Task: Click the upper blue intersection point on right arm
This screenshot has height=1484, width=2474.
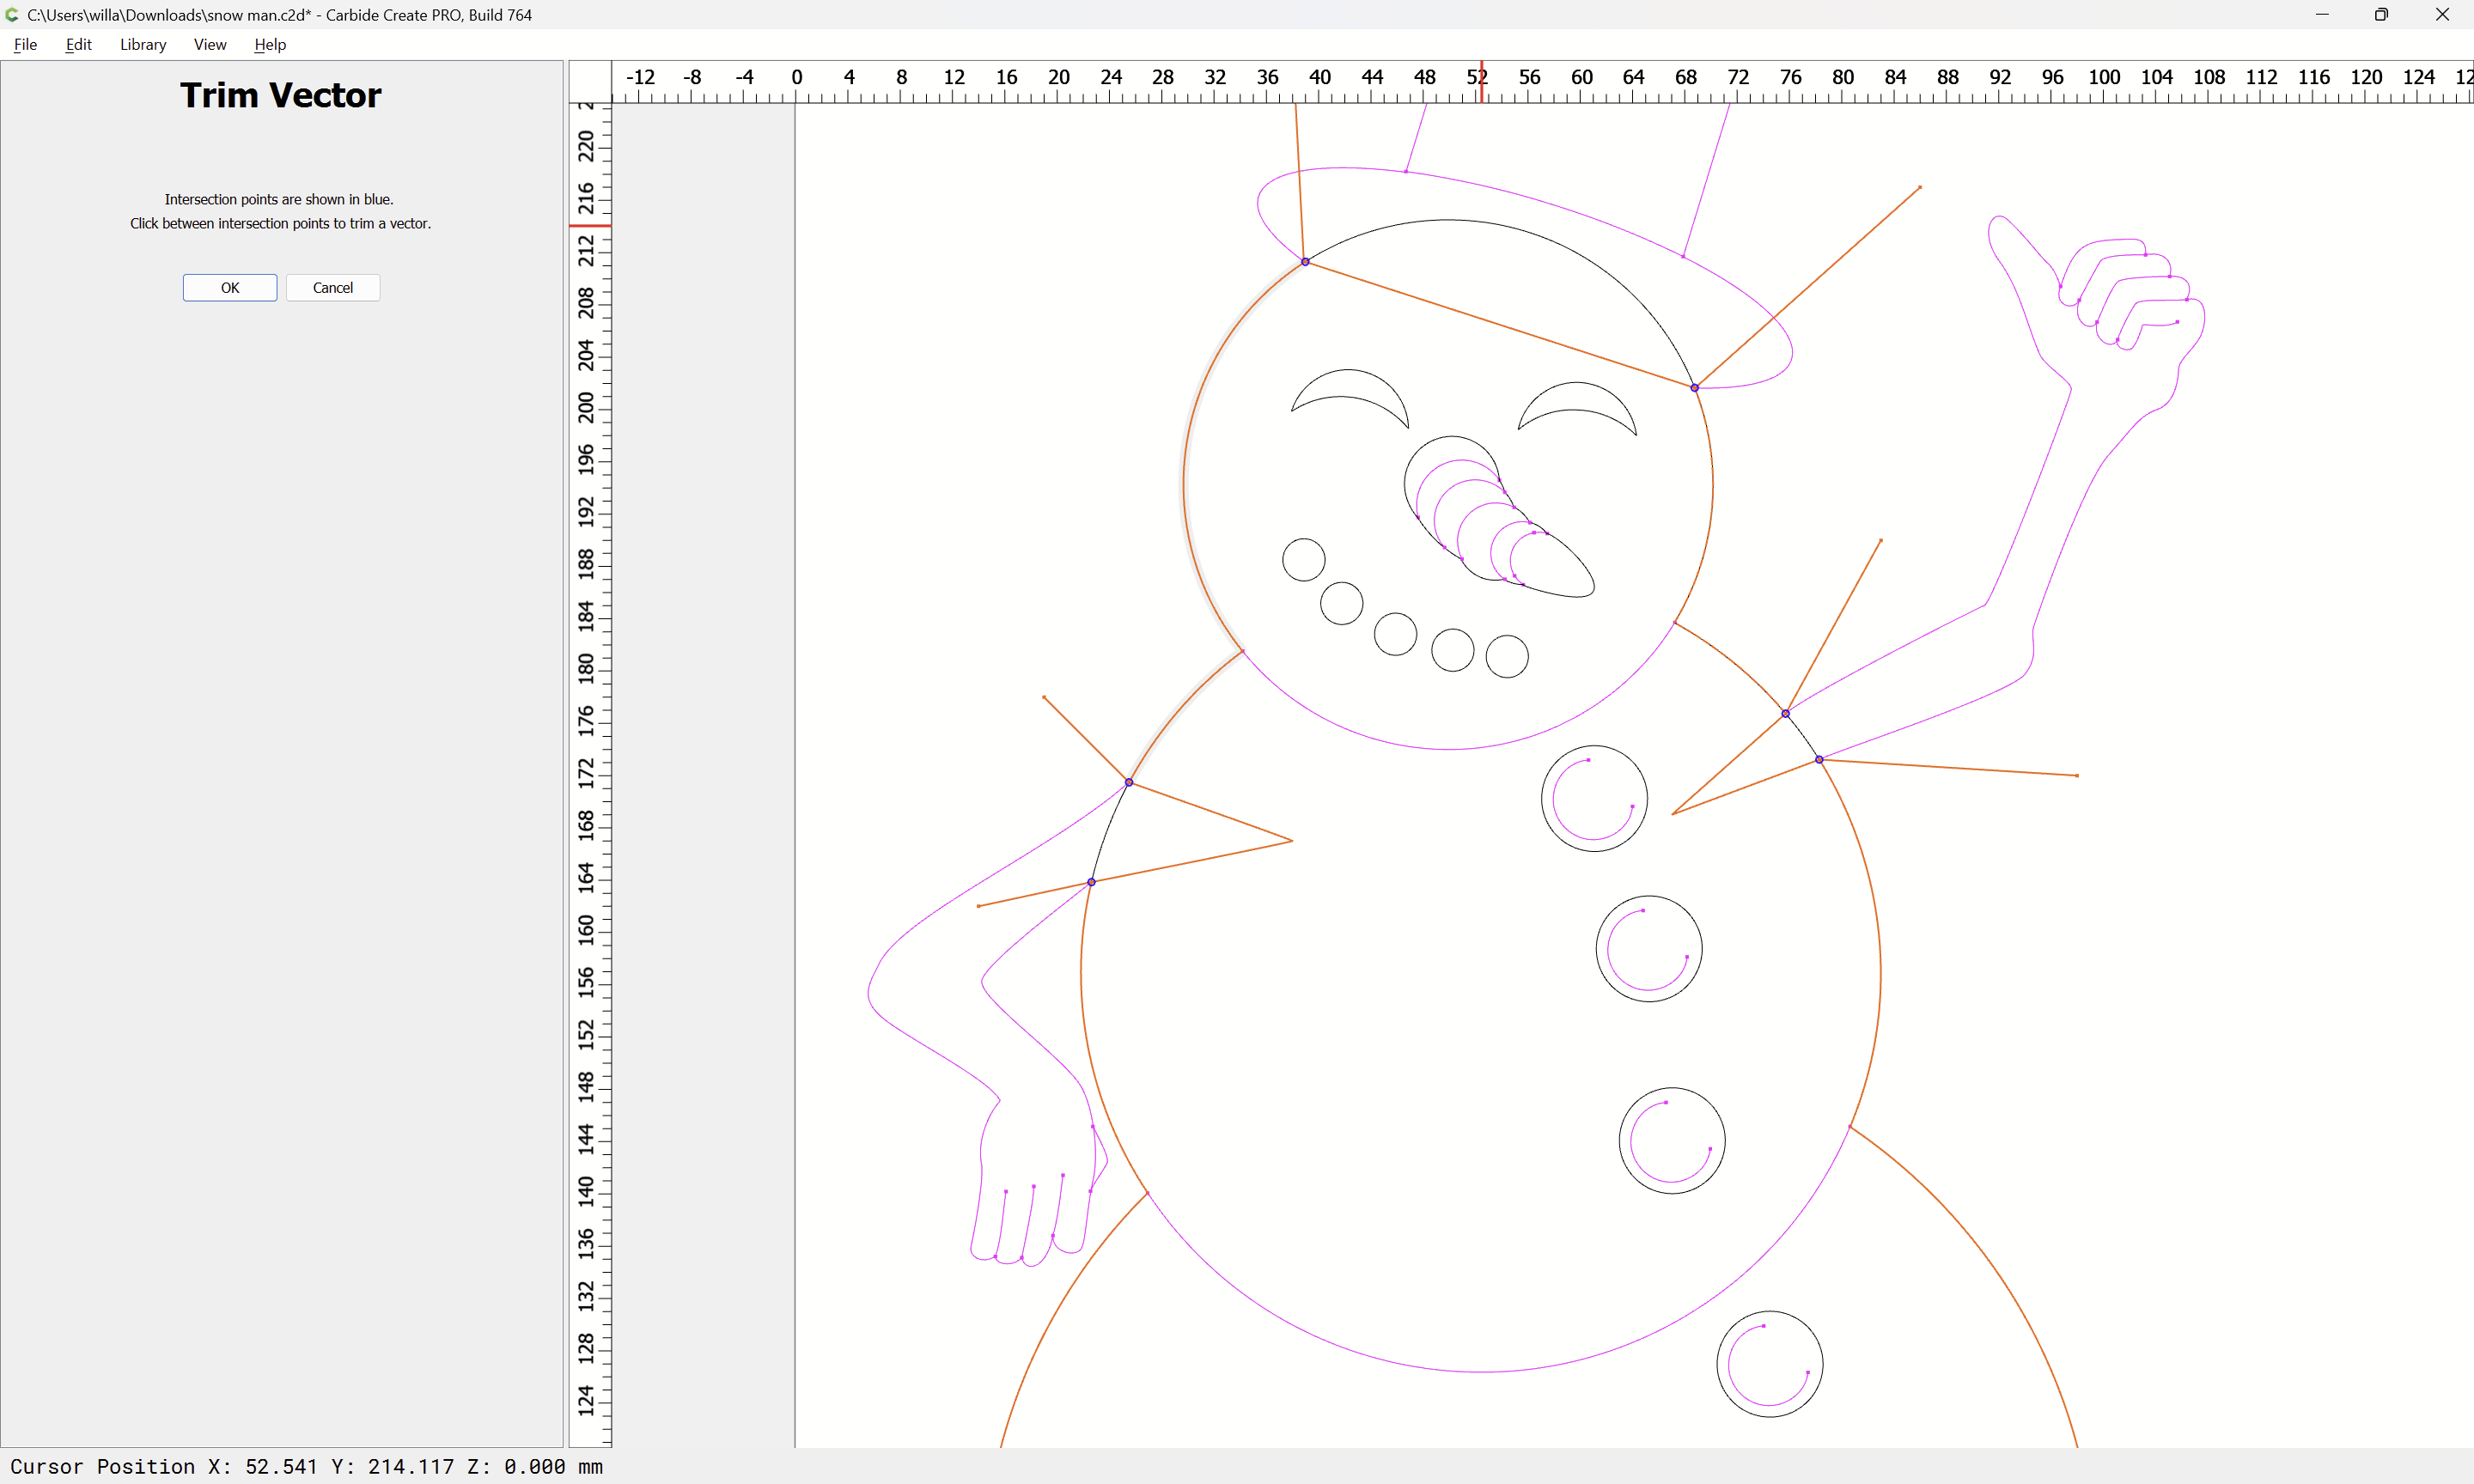Action: [x=1785, y=714]
